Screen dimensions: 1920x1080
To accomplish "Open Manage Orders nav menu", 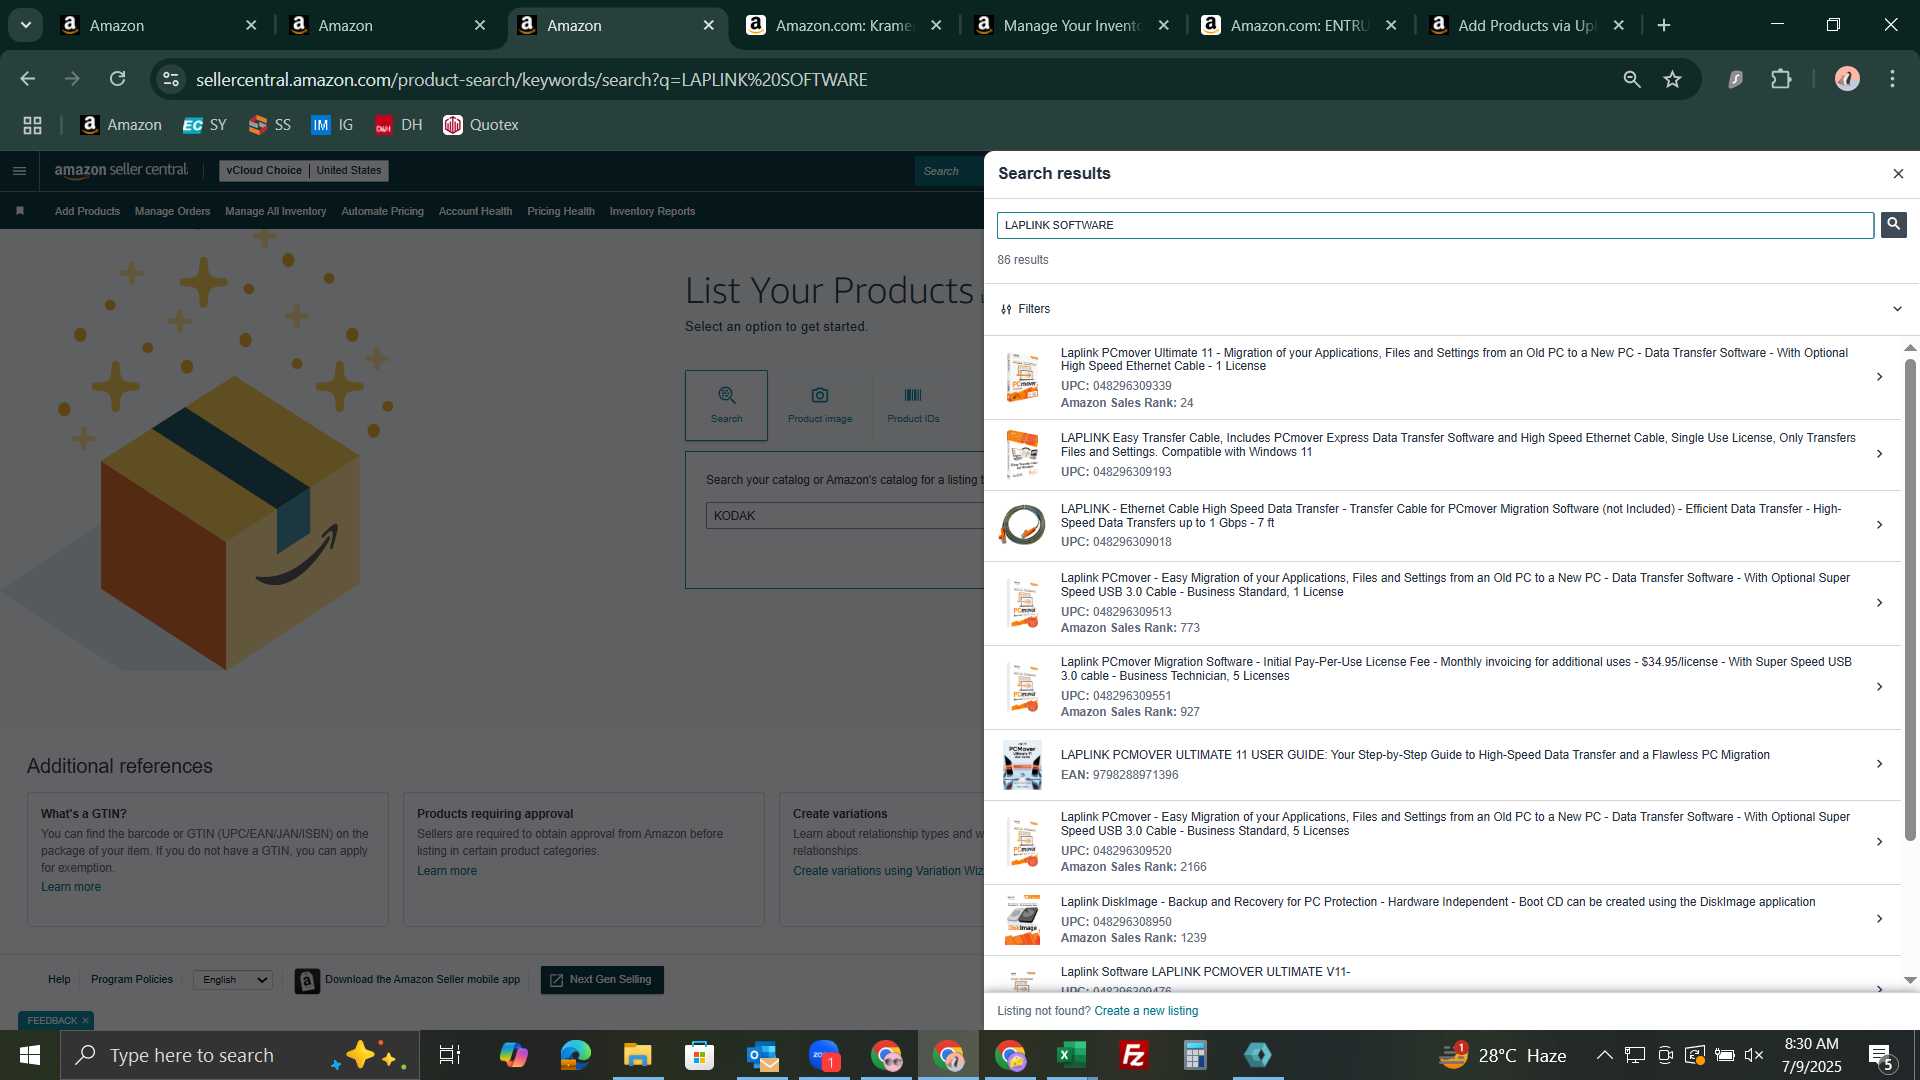I will 172,211.
